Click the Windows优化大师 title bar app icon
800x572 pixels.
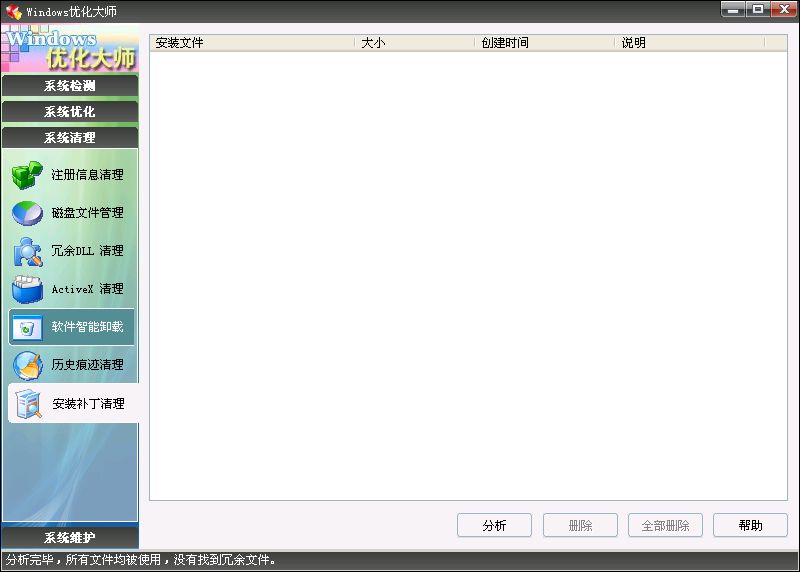pyautogui.click(x=14, y=12)
